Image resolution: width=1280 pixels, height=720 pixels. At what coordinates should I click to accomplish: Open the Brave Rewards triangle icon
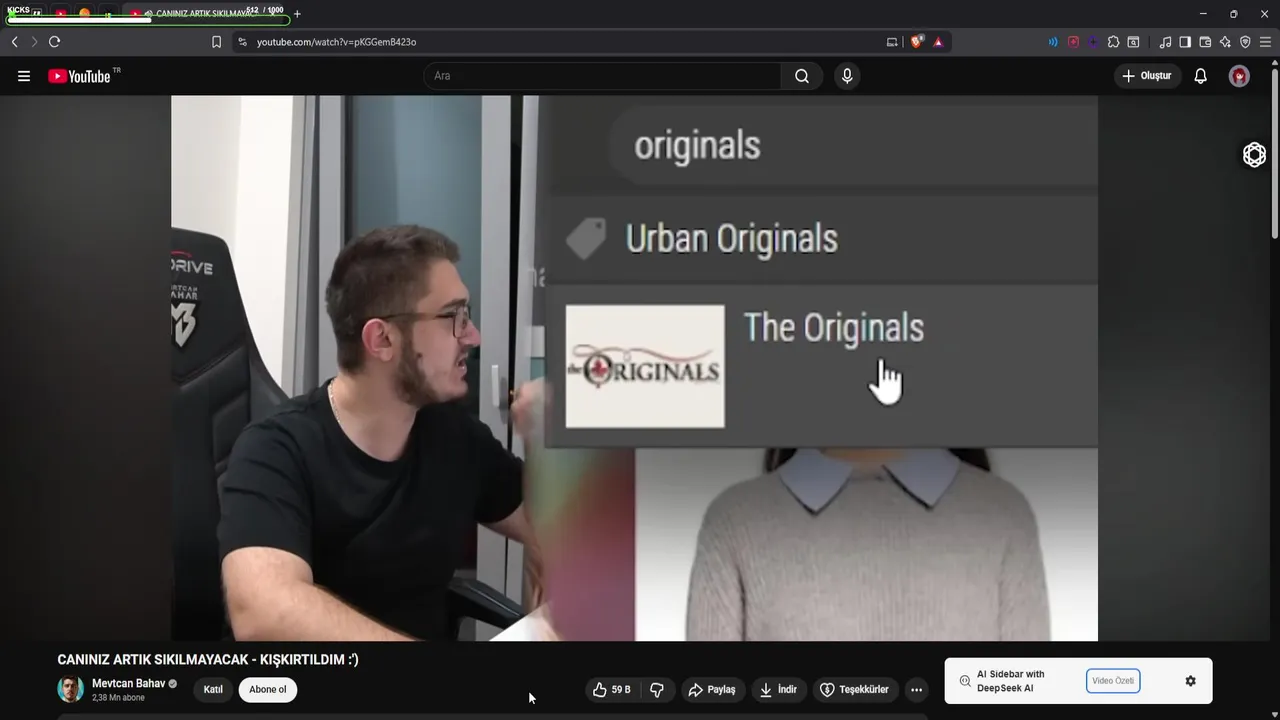point(938,42)
